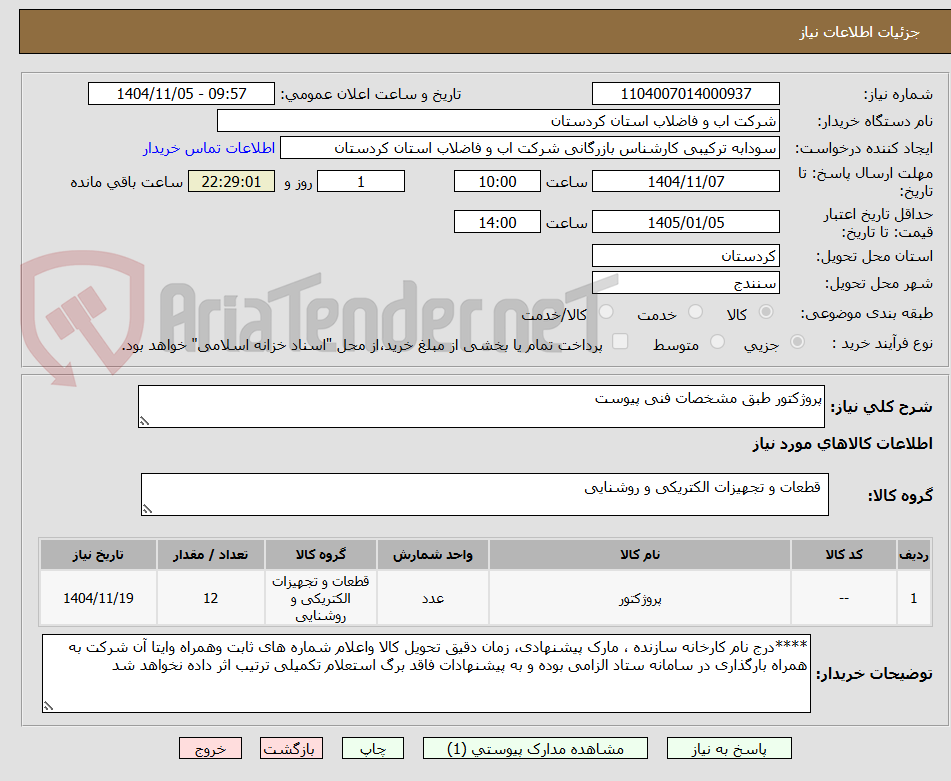Click the remaining days field showing 1

(x=361, y=181)
